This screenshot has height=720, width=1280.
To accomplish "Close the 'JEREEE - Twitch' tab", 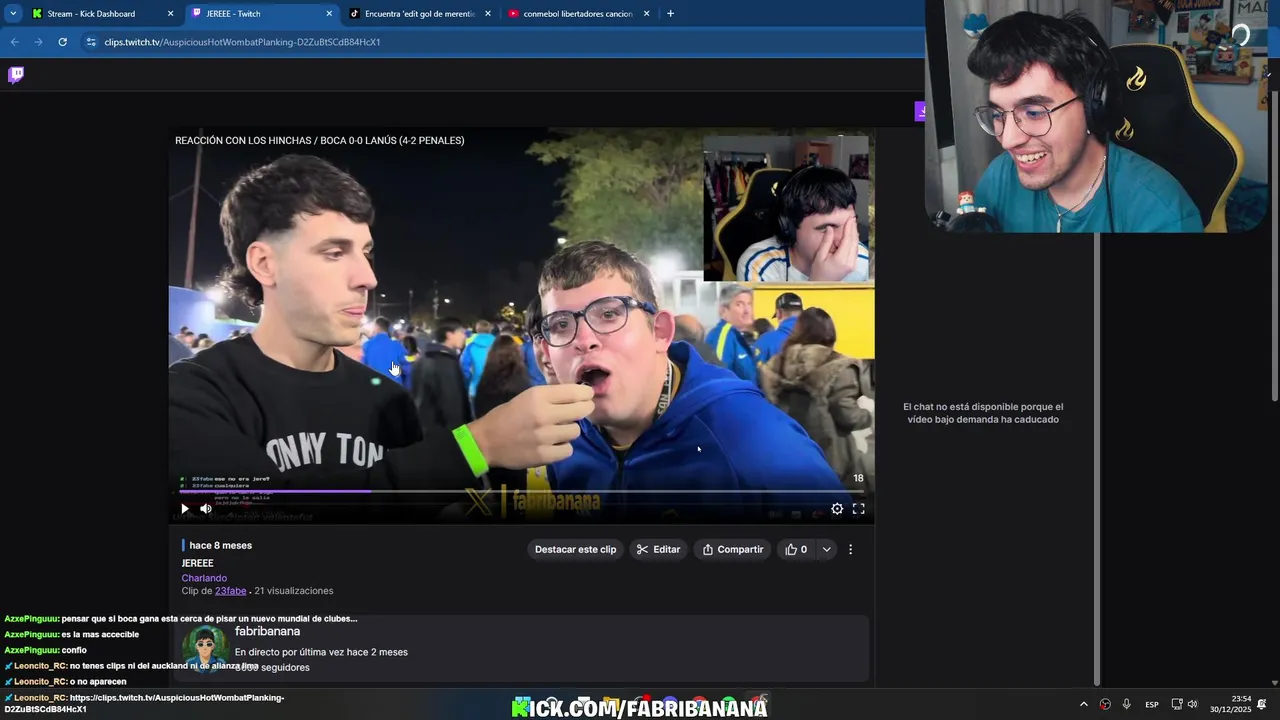I will pos(329,14).
